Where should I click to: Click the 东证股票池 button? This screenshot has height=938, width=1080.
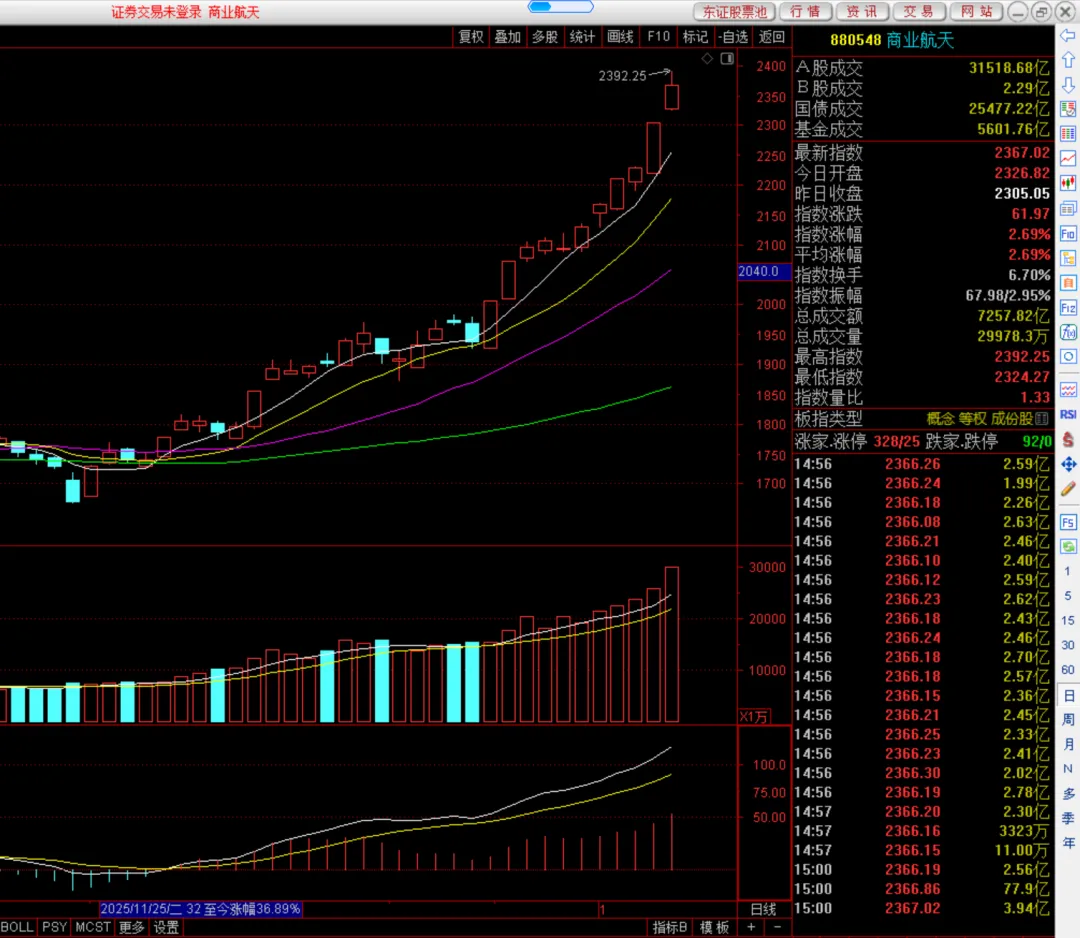coord(734,12)
